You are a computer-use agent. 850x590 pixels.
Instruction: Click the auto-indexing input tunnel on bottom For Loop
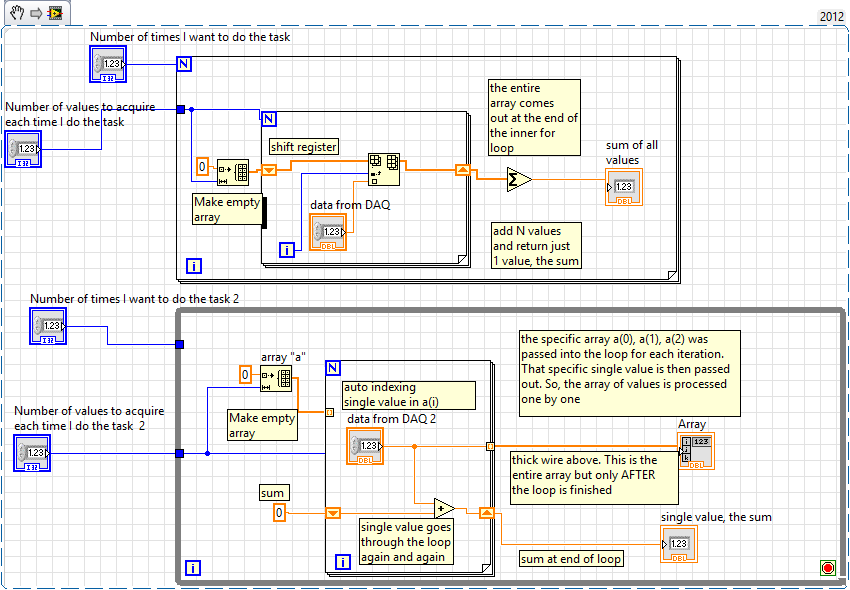(x=329, y=412)
